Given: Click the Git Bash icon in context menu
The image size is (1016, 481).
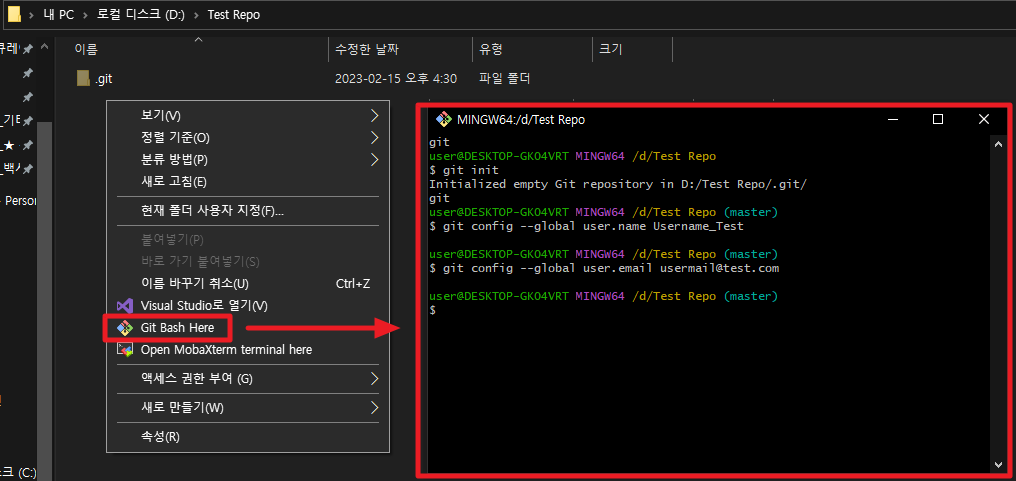Looking at the screenshot, I should 124,328.
